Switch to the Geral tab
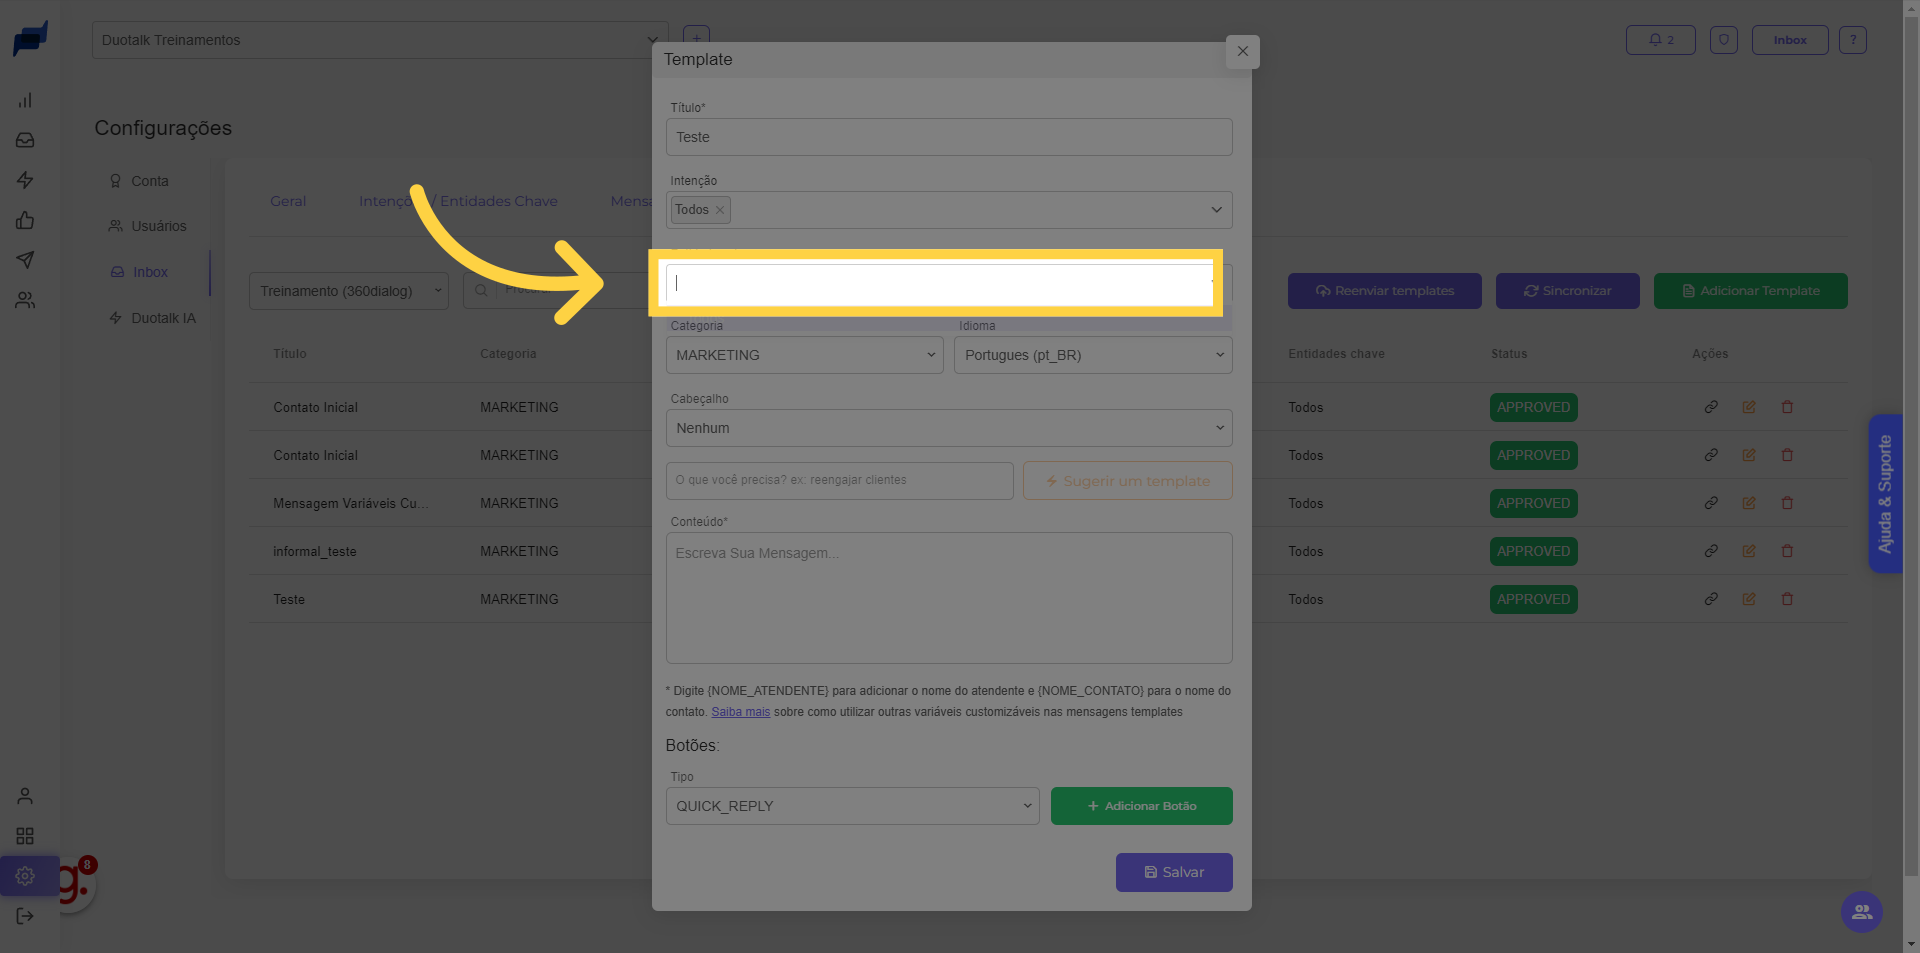1920x953 pixels. [288, 201]
